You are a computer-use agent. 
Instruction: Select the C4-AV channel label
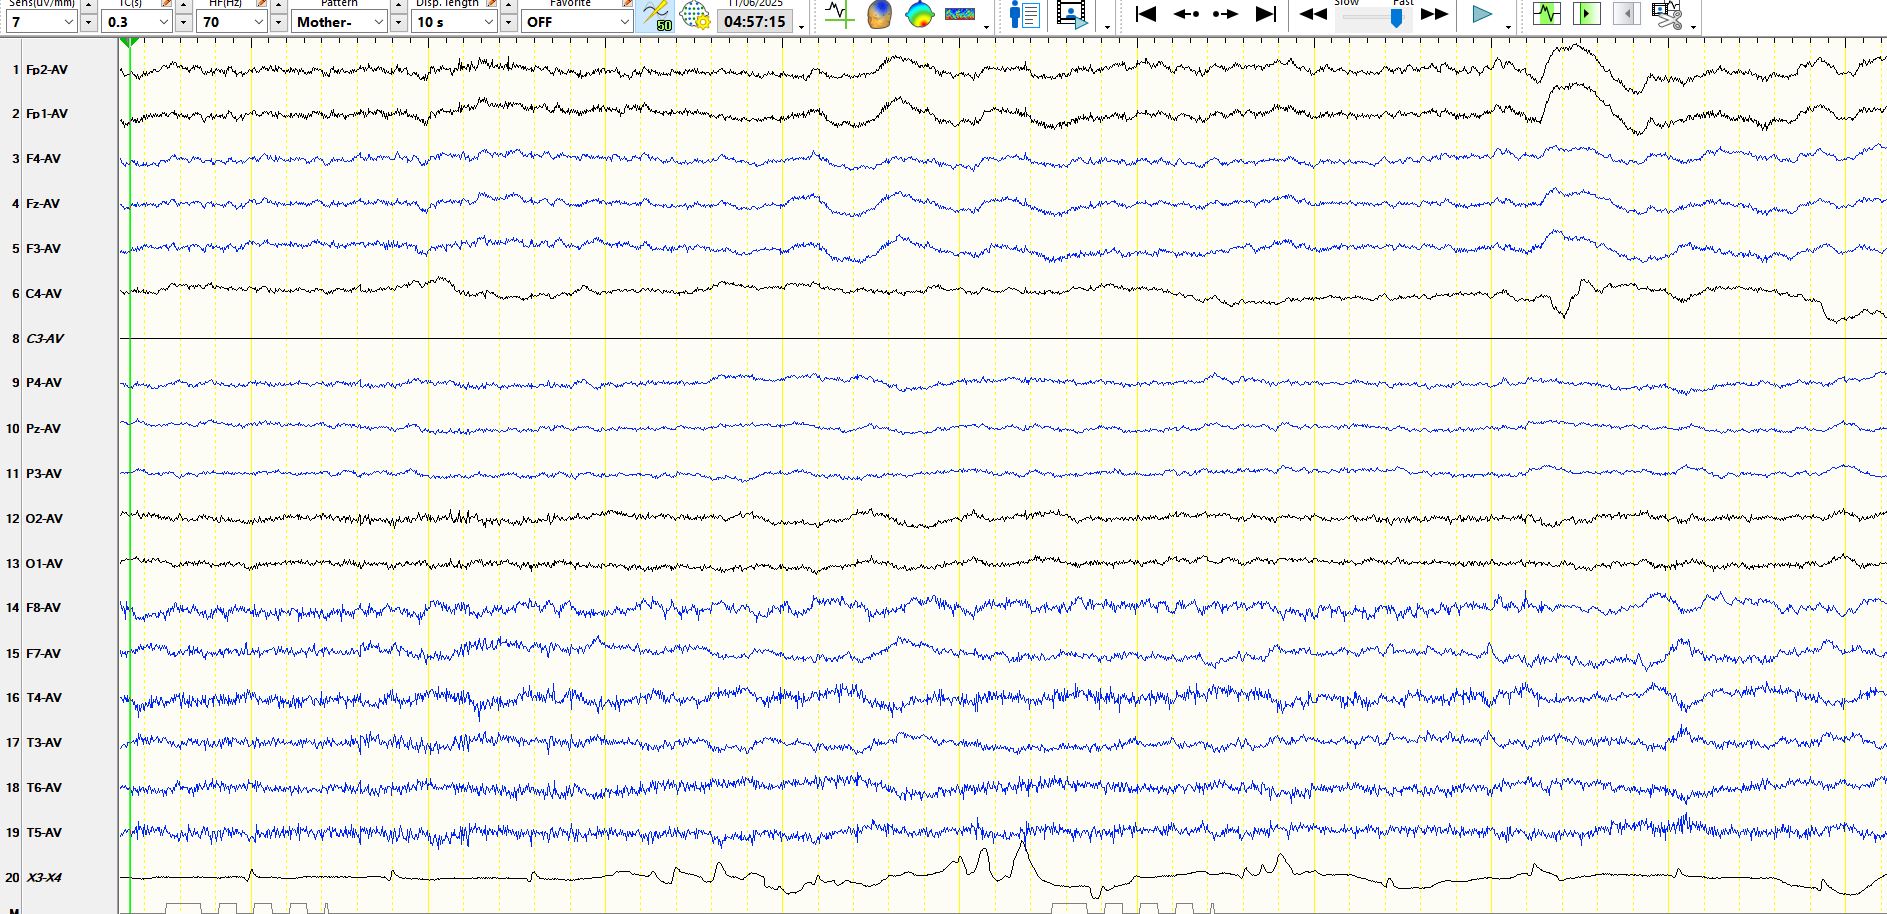[44, 294]
